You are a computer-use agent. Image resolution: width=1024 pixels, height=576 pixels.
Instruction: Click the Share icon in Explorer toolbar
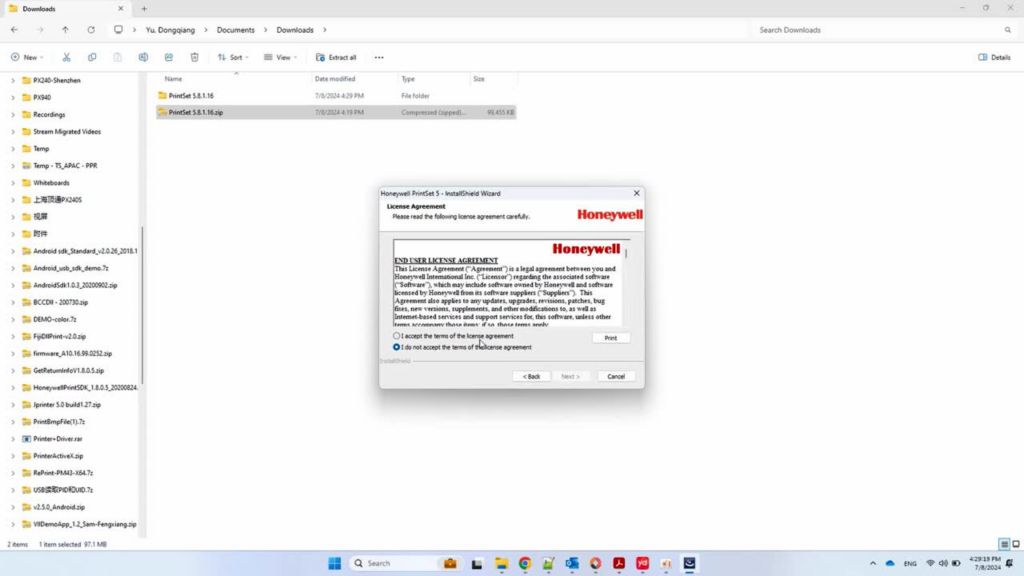click(x=168, y=57)
